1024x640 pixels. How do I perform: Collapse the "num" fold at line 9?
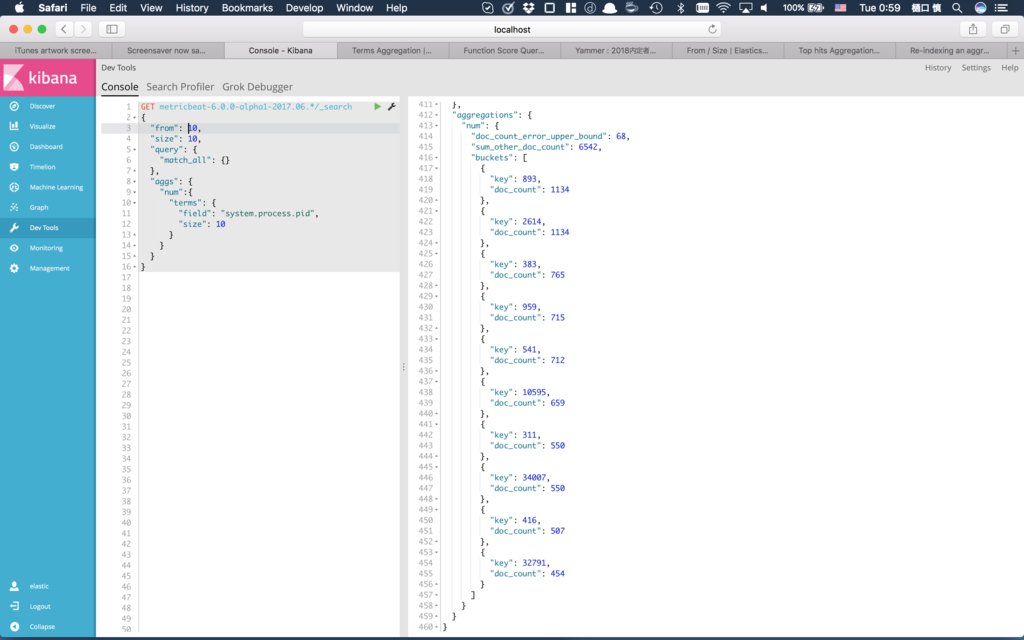tap(135, 192)
